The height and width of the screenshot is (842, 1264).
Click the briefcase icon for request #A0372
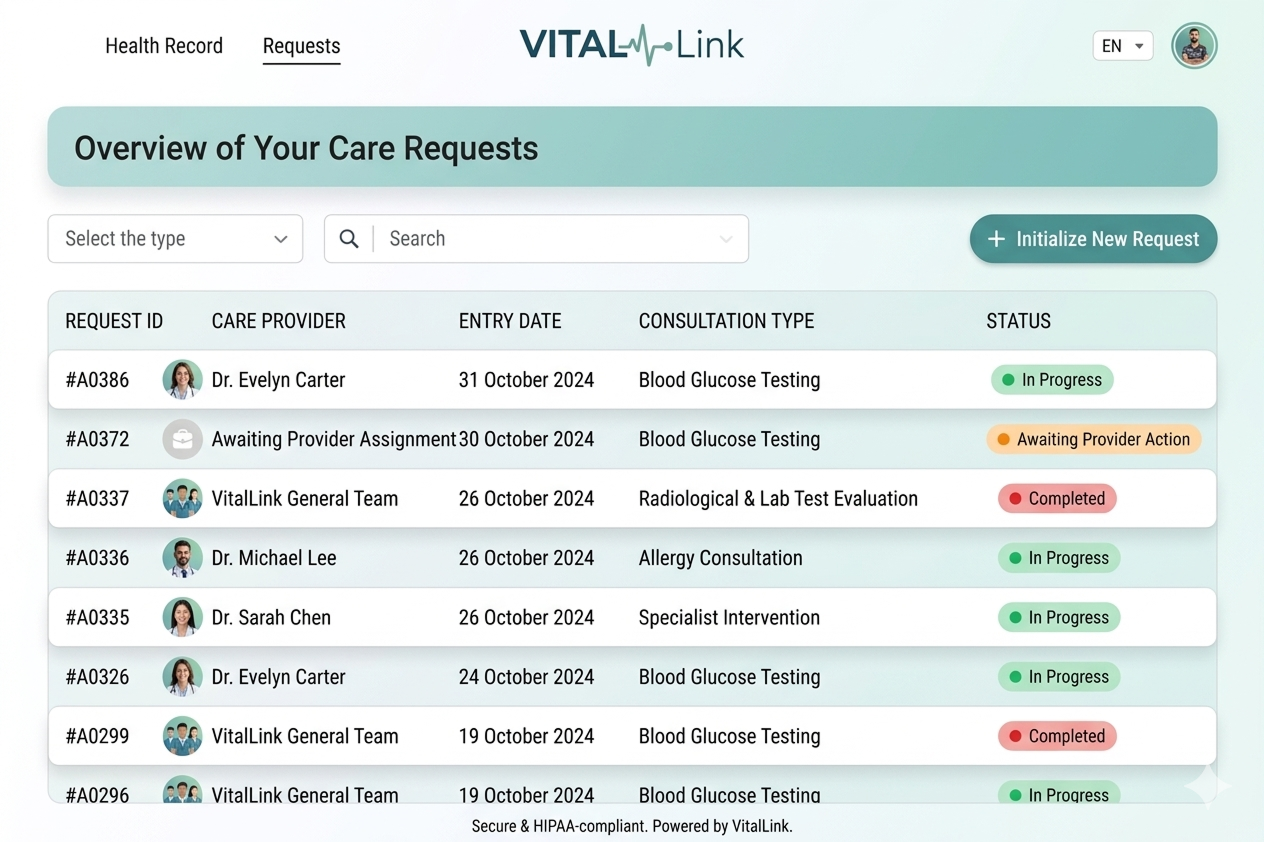click(x=182, y=439)
